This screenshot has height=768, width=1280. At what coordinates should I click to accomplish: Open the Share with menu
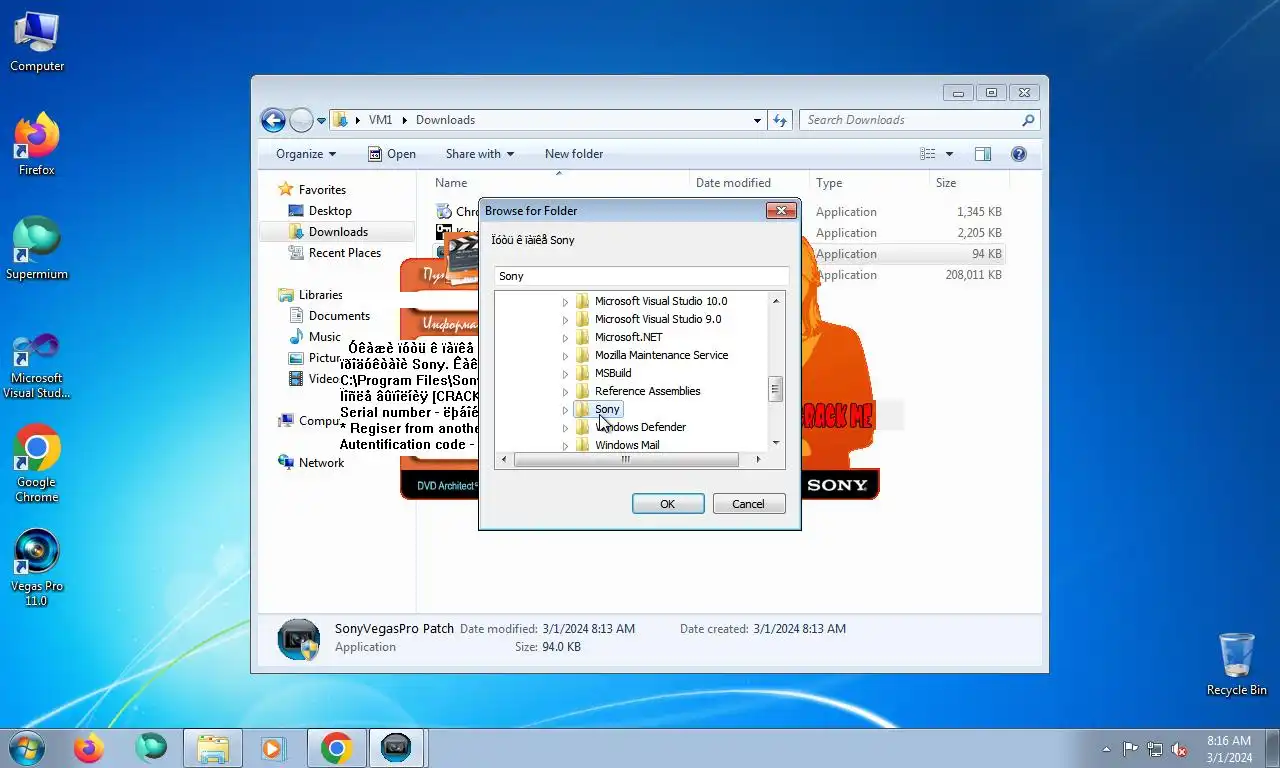pyautogui.click(x=479, y=154)
